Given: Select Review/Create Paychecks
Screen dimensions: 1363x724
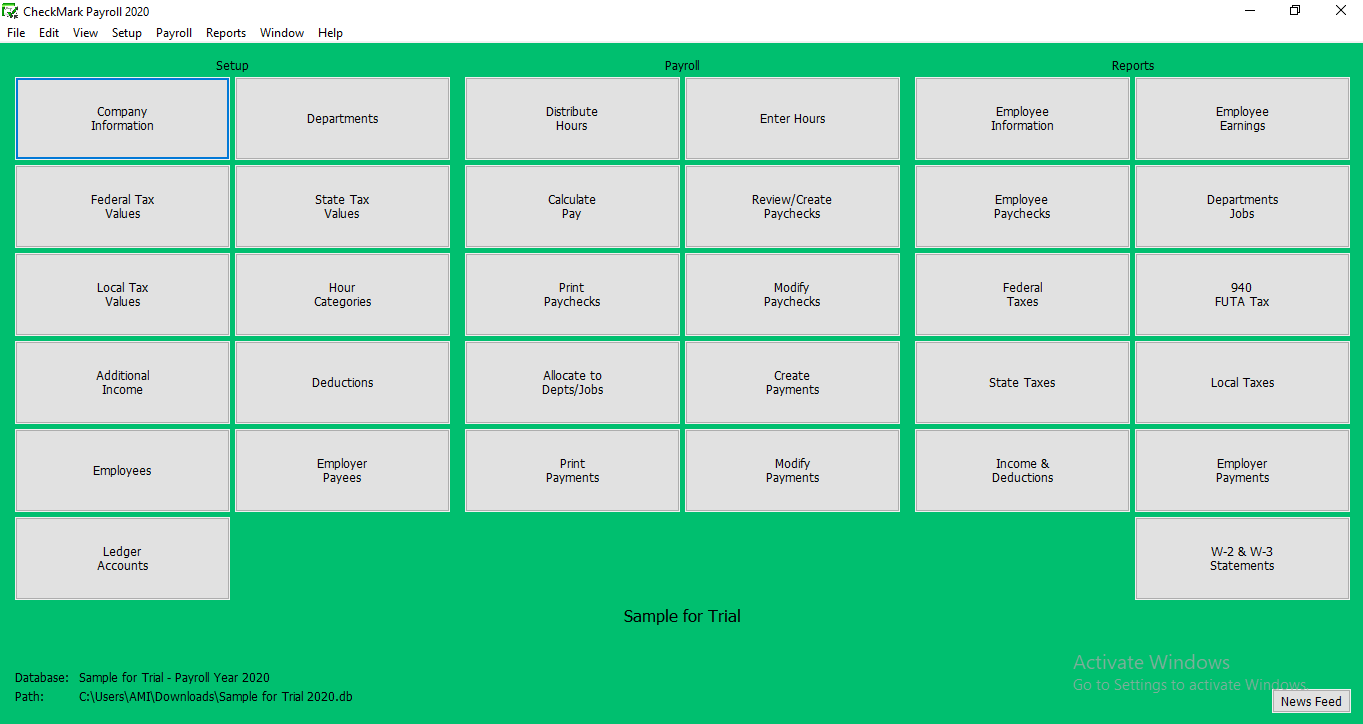Looking at the screenshot, I should coord(792,207).
